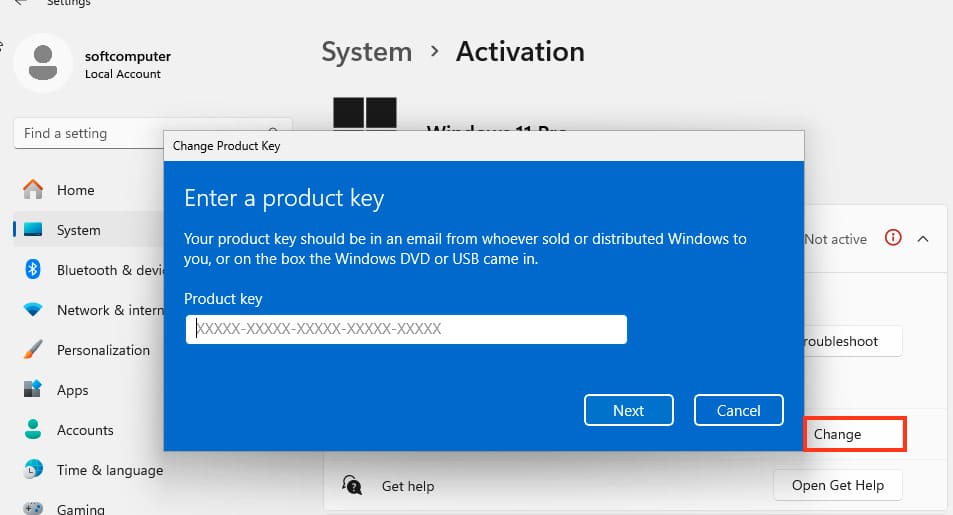
Task: Focus the Product key text field
Action: tap(406, 329)
